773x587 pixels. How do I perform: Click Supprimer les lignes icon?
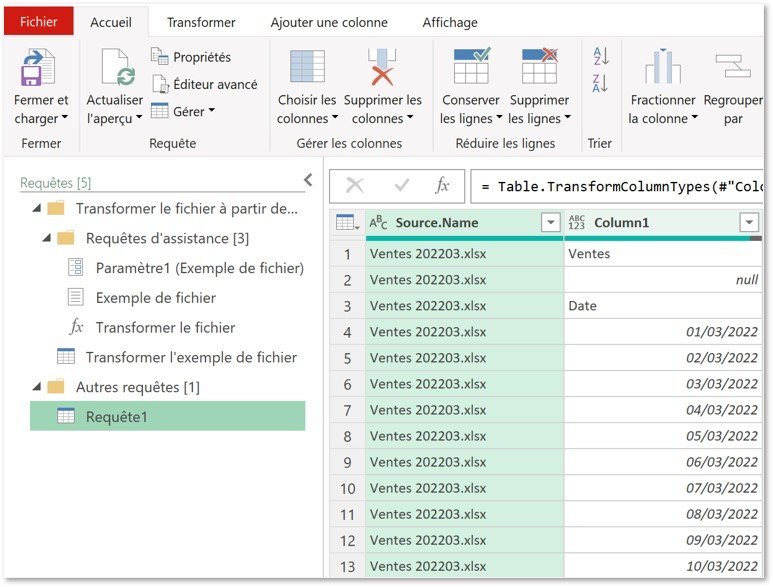pos(540,66)
